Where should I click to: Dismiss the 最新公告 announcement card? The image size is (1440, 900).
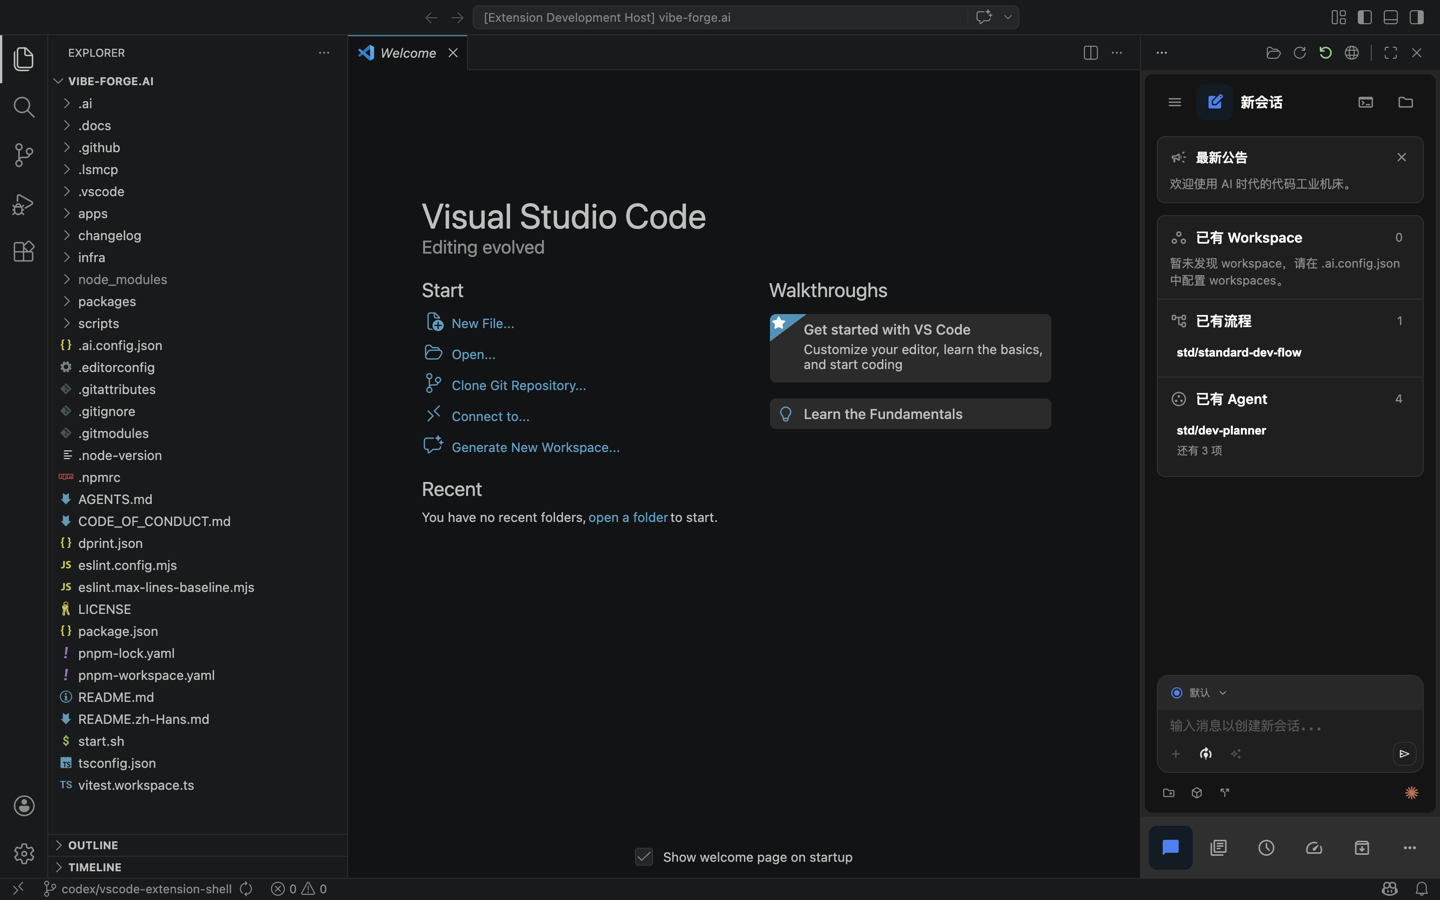(x=1402, y=157)
